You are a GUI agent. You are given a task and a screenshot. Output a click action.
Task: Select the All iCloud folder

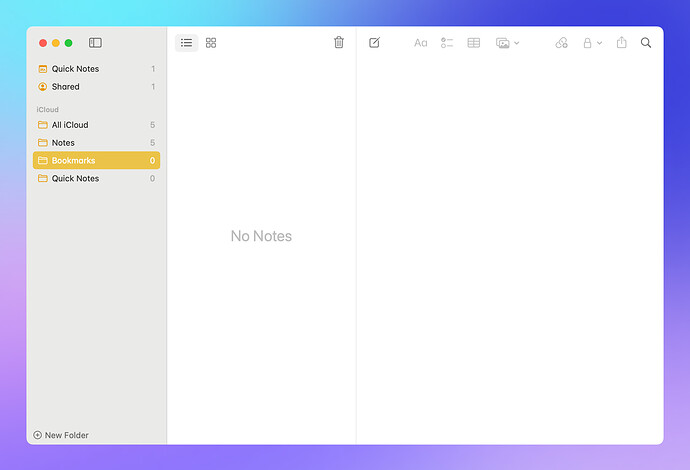70,125
